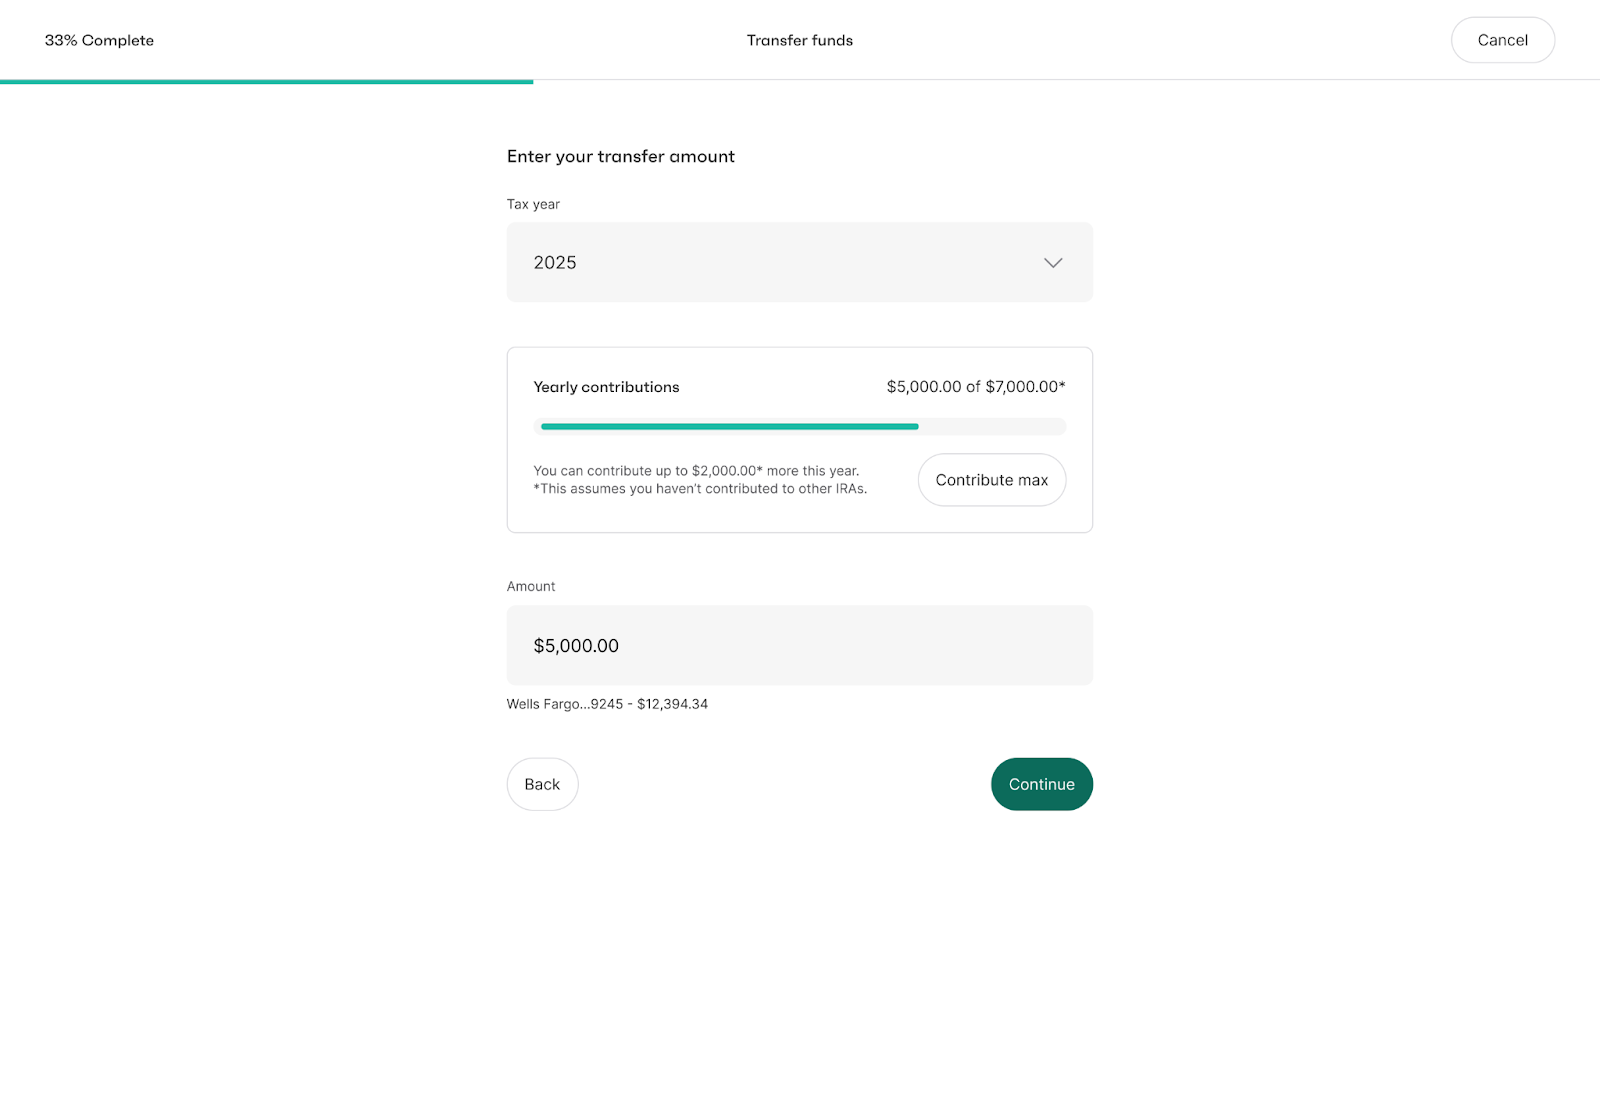This screenshot has height=1120, width=1600.
Task: Click the 33% Complete label
Action: [x=99, y=41]
